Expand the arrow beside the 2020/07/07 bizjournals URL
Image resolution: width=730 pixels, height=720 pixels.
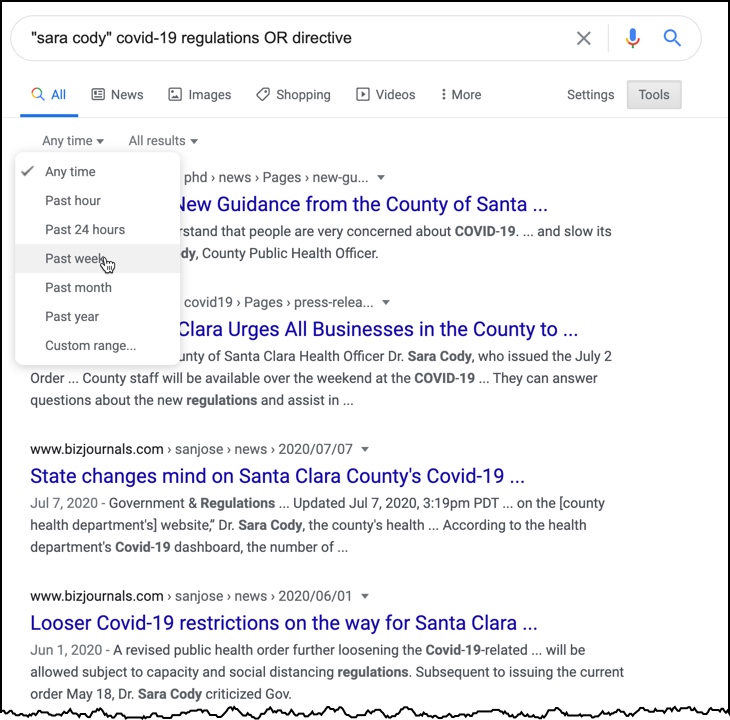[x=365, y=449]
